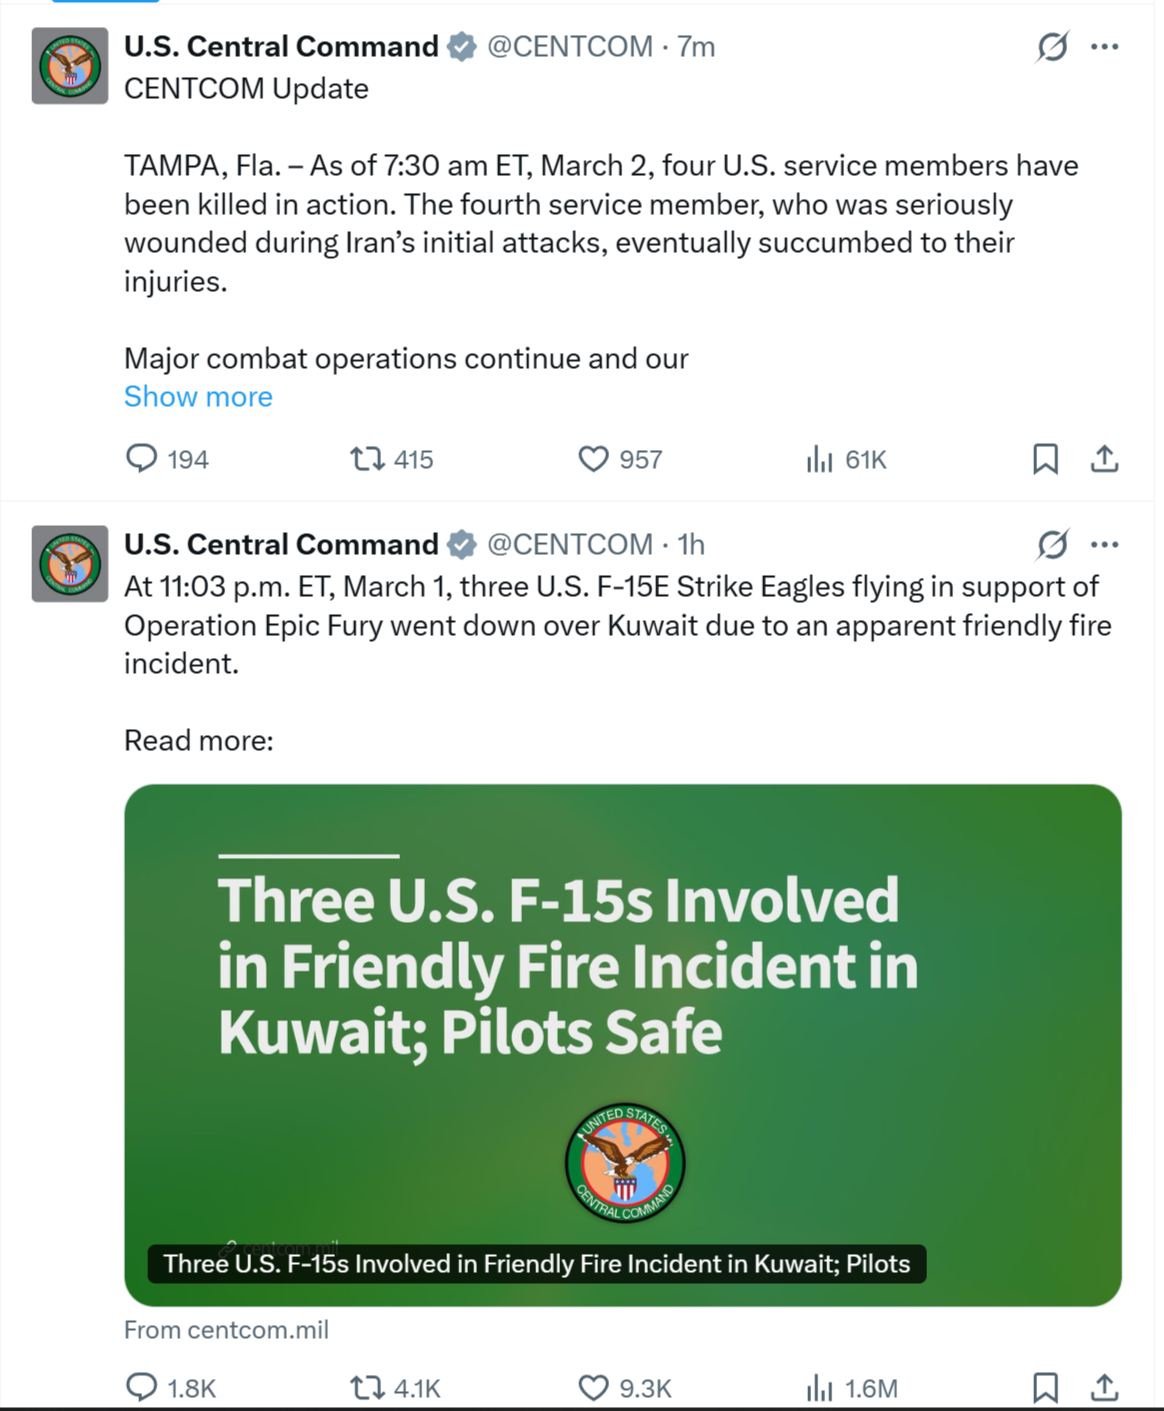The height and width of the screenshot is (1411, 1164).
Task: Reply to the F-15E friendly fire post
Action: click(x=142, y=1387)
